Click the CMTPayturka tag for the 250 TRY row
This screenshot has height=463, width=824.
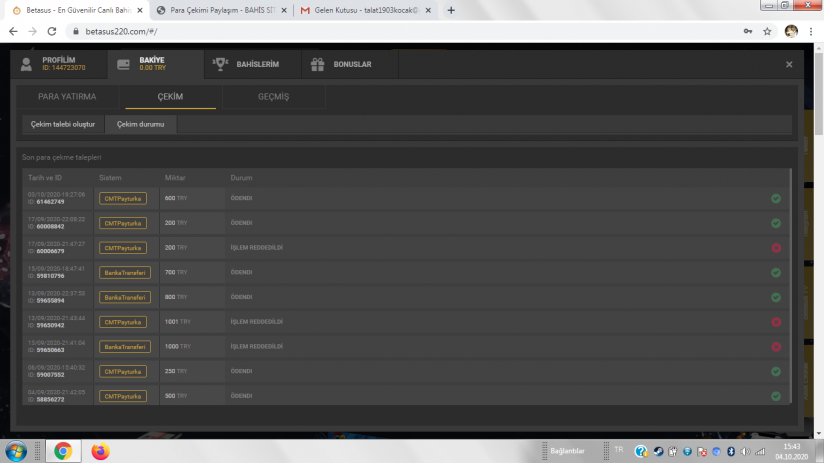pos(123,372)
